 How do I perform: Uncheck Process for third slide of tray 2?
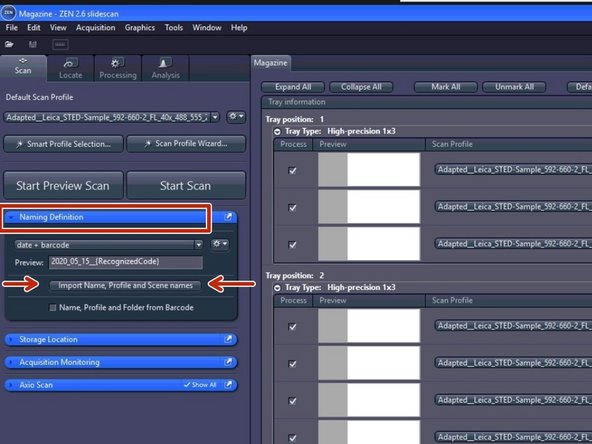[292, 401]
